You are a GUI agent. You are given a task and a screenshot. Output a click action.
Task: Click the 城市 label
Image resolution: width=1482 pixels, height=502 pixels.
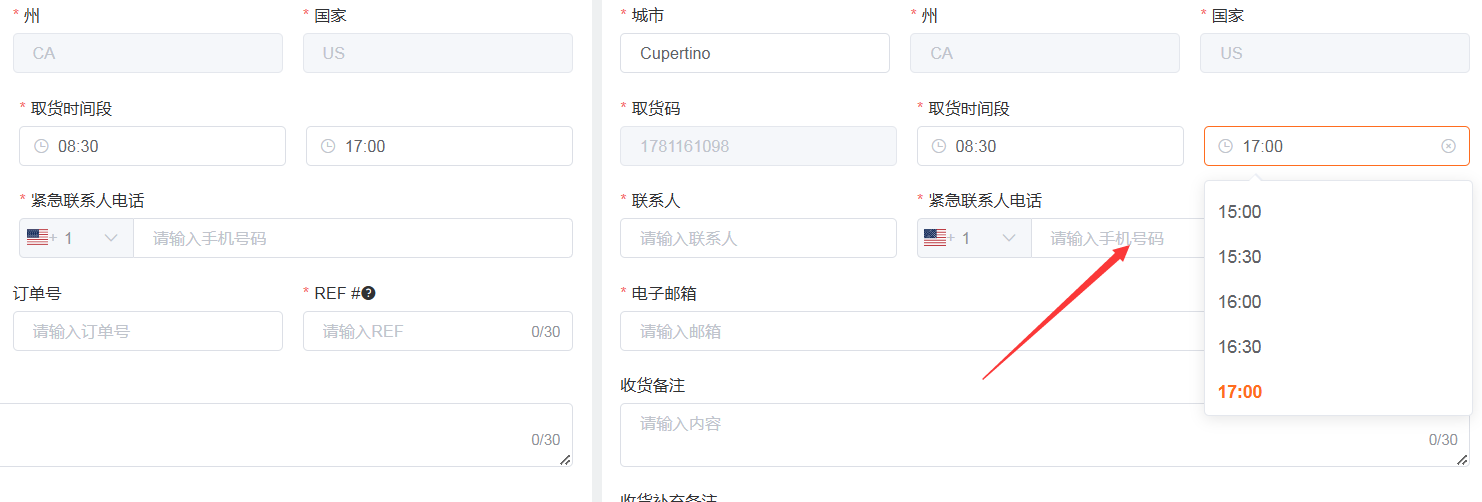648,15
